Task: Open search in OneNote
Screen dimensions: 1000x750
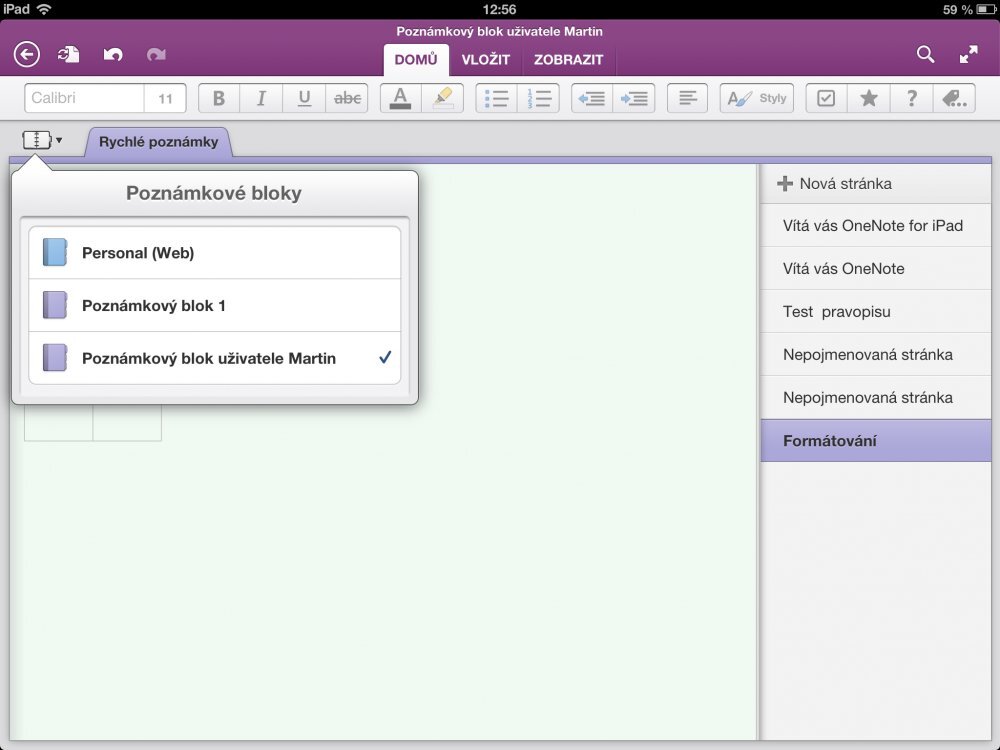Action: pos(925,55)
